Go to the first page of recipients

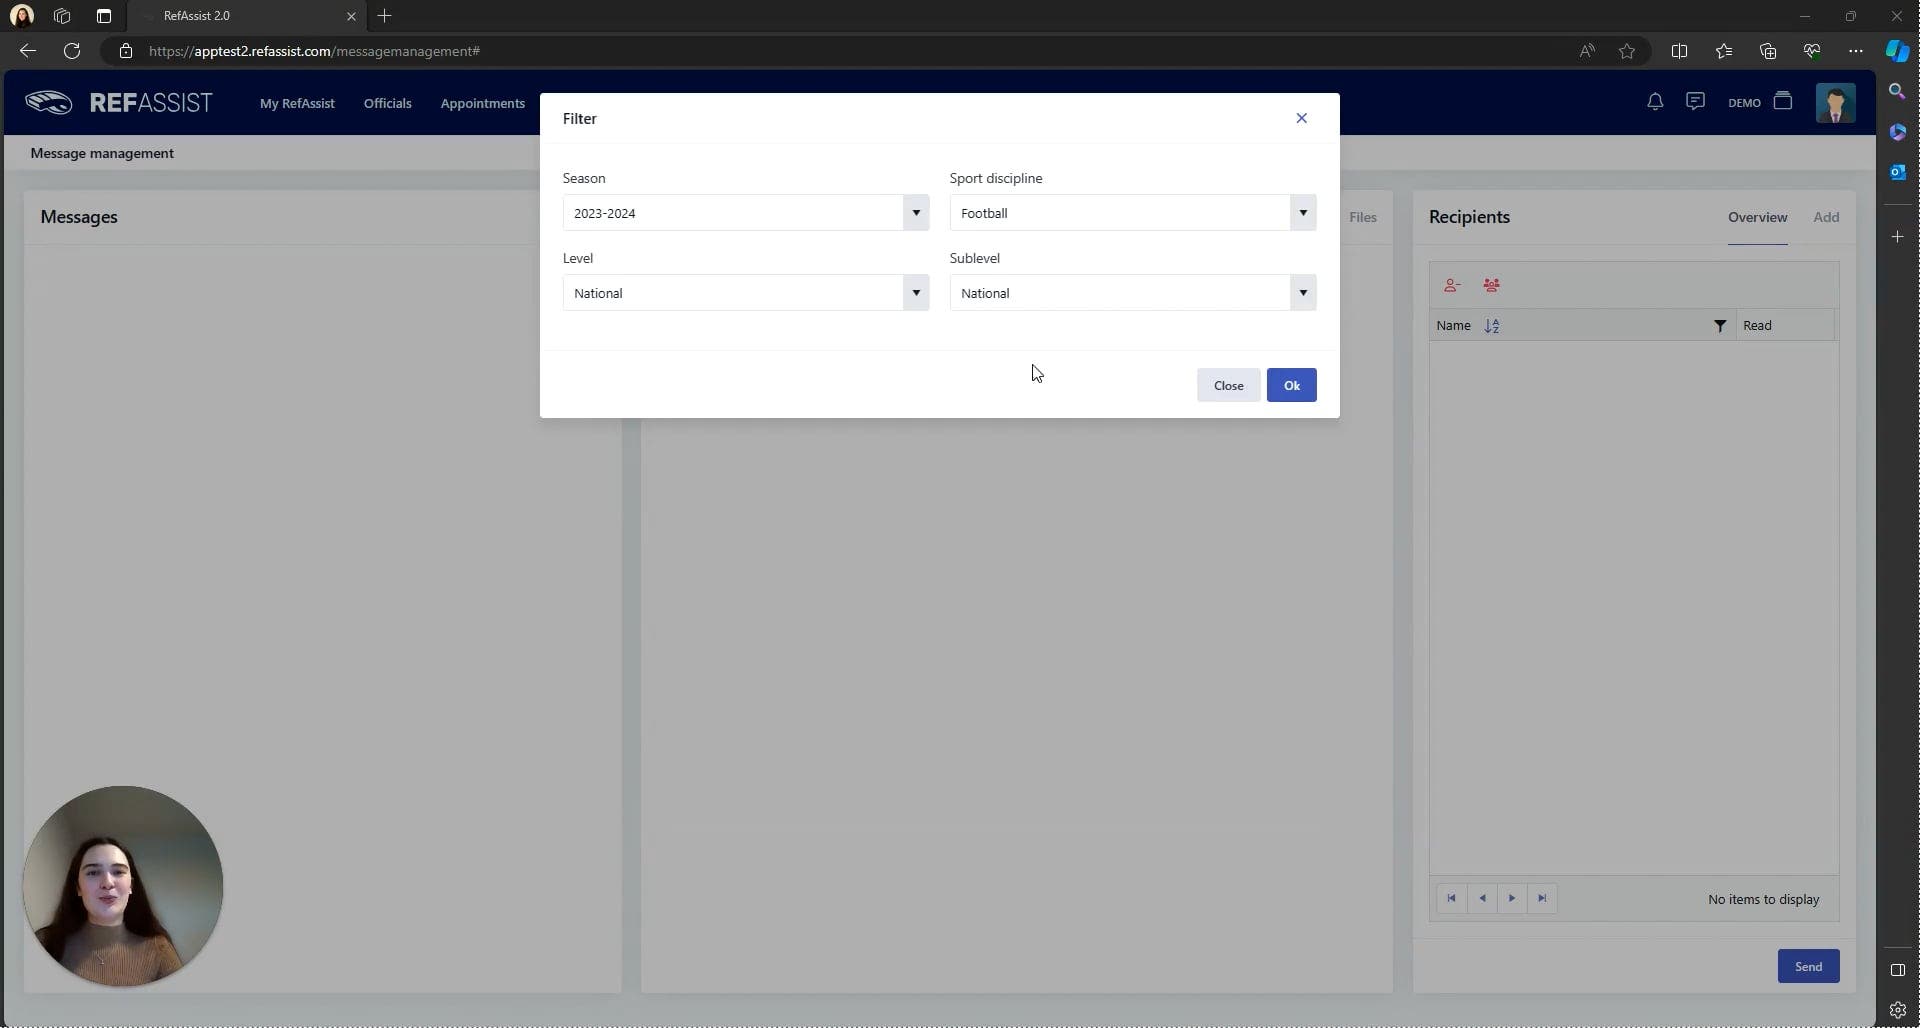click(1451, 898)
